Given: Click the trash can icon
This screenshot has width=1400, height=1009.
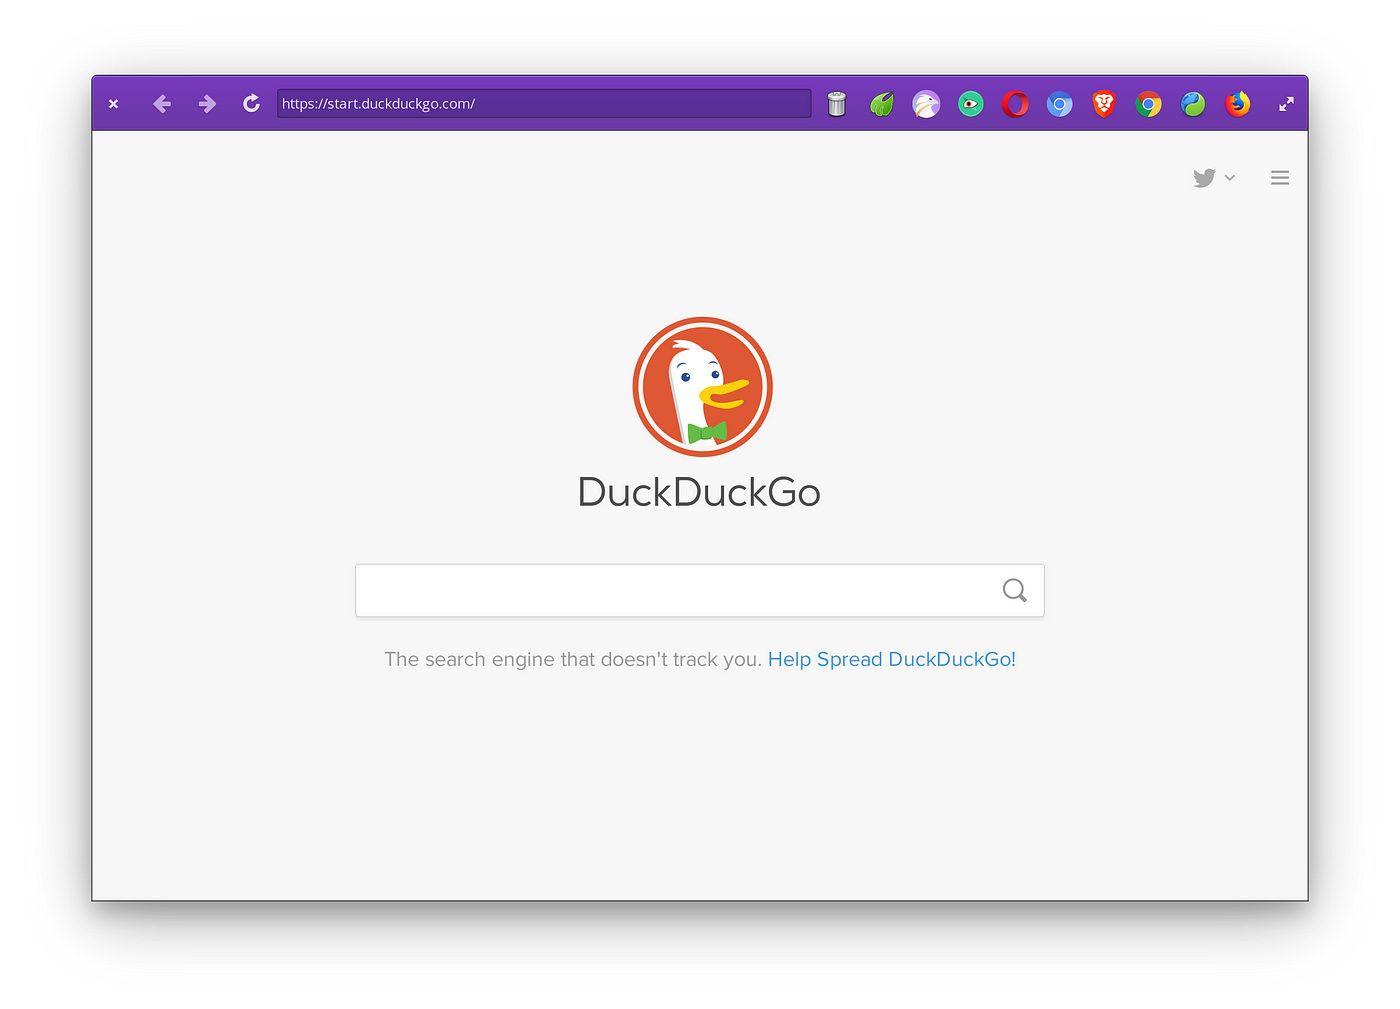Looking at the screenshot, I should point(837,104).
